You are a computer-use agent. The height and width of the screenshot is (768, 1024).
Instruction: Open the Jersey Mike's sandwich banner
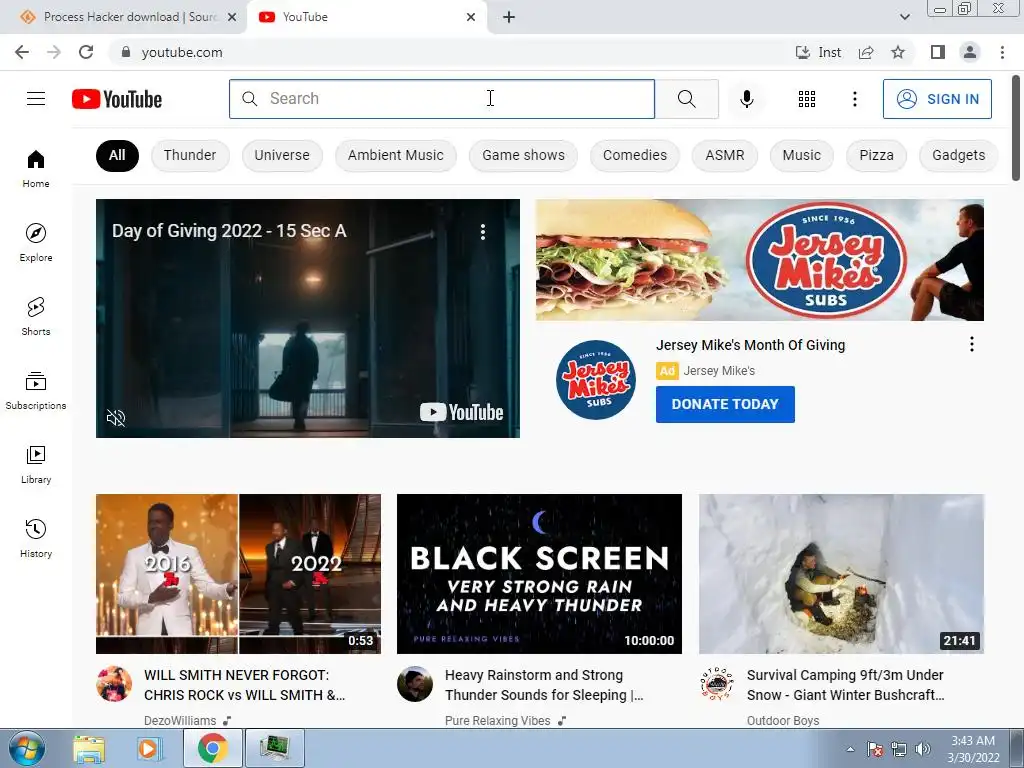click(x=760, y=260)
